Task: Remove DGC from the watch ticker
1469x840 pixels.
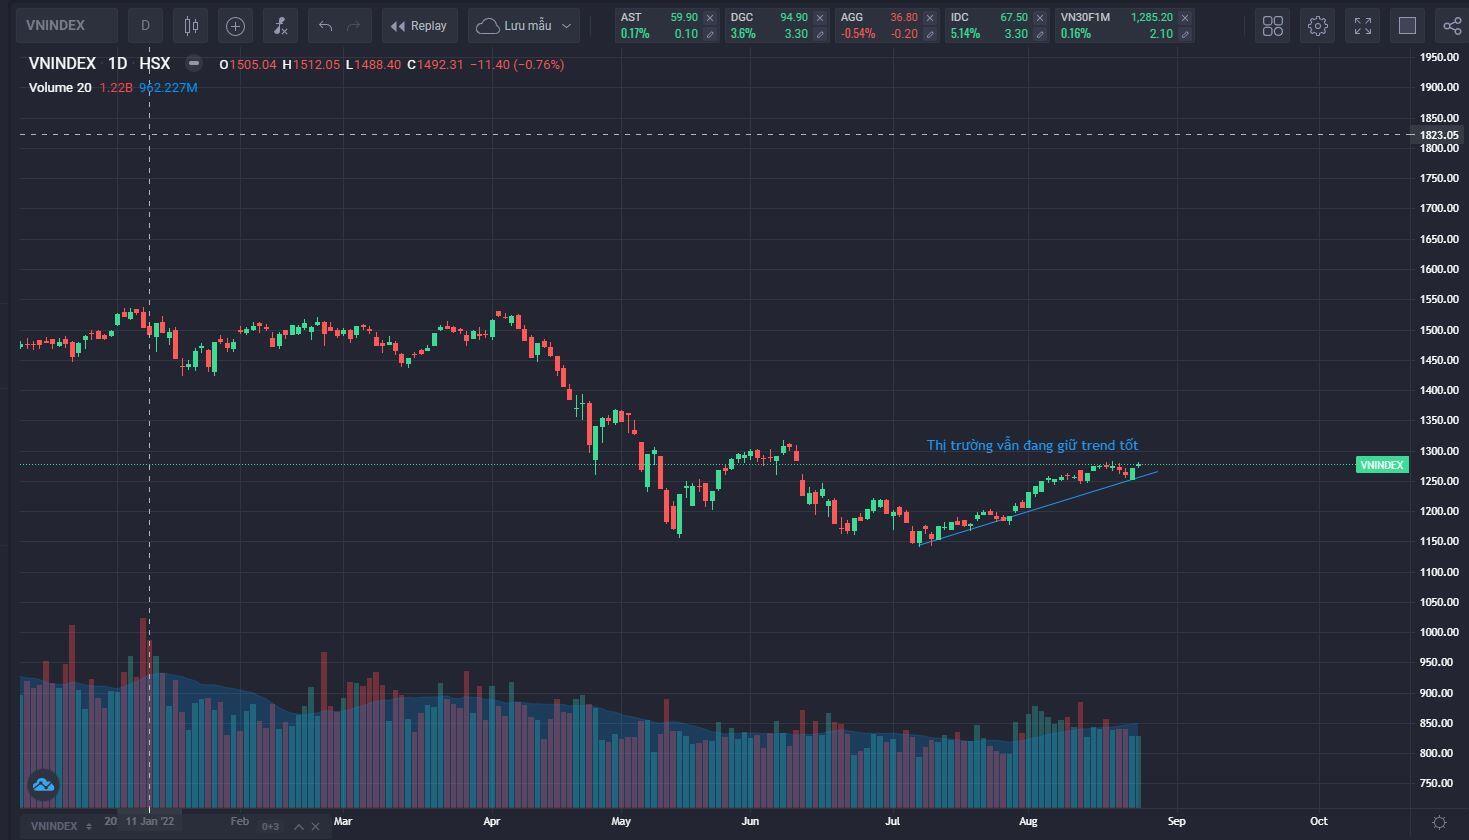Action: (820, 17)
